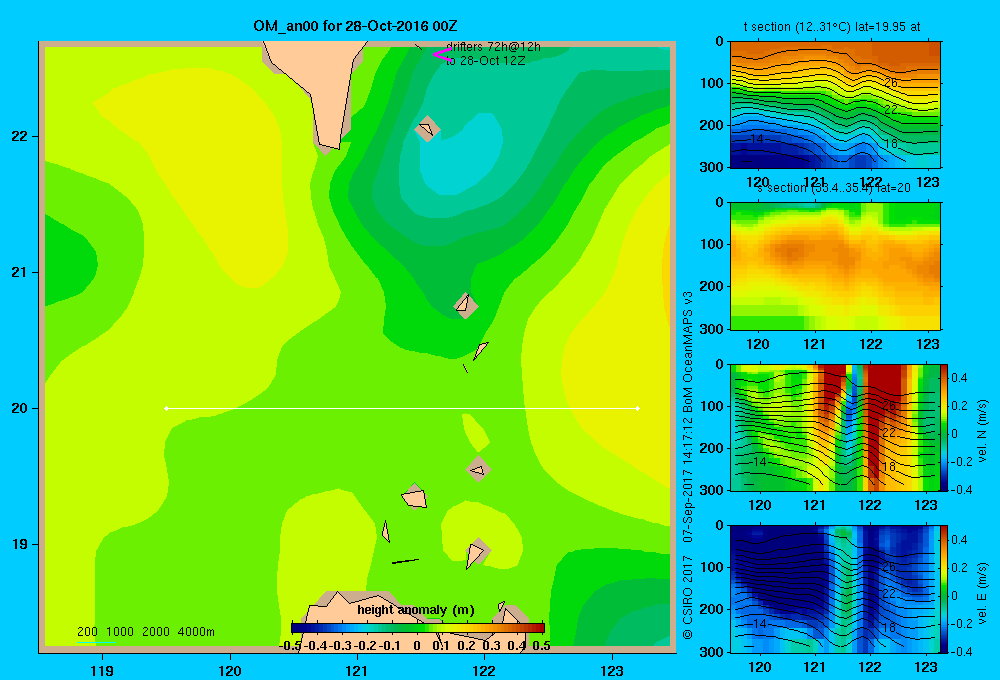Open the temperature section panel
Viewport: 1000px width, 680px height.
(835, 105)
